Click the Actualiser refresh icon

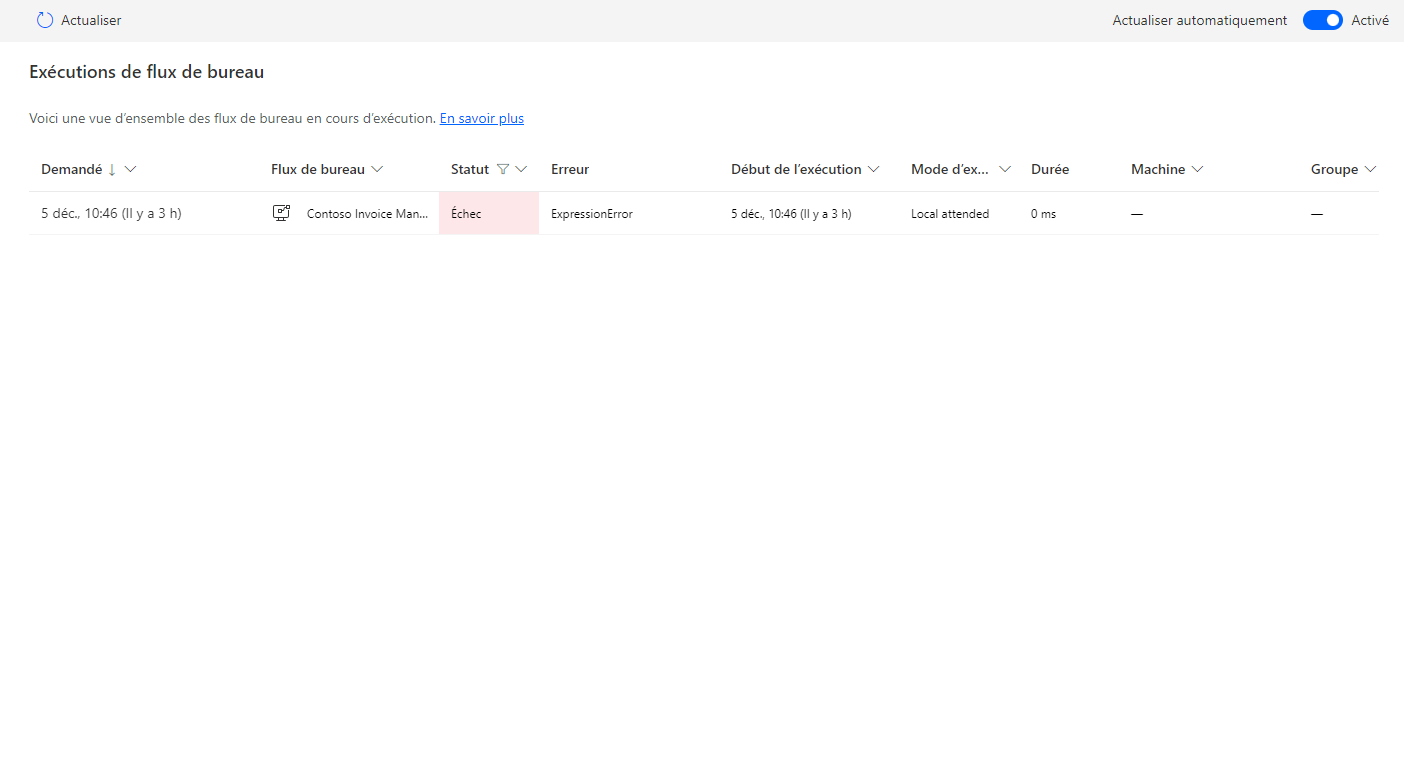pyautogui.click(x=45, y=20)
